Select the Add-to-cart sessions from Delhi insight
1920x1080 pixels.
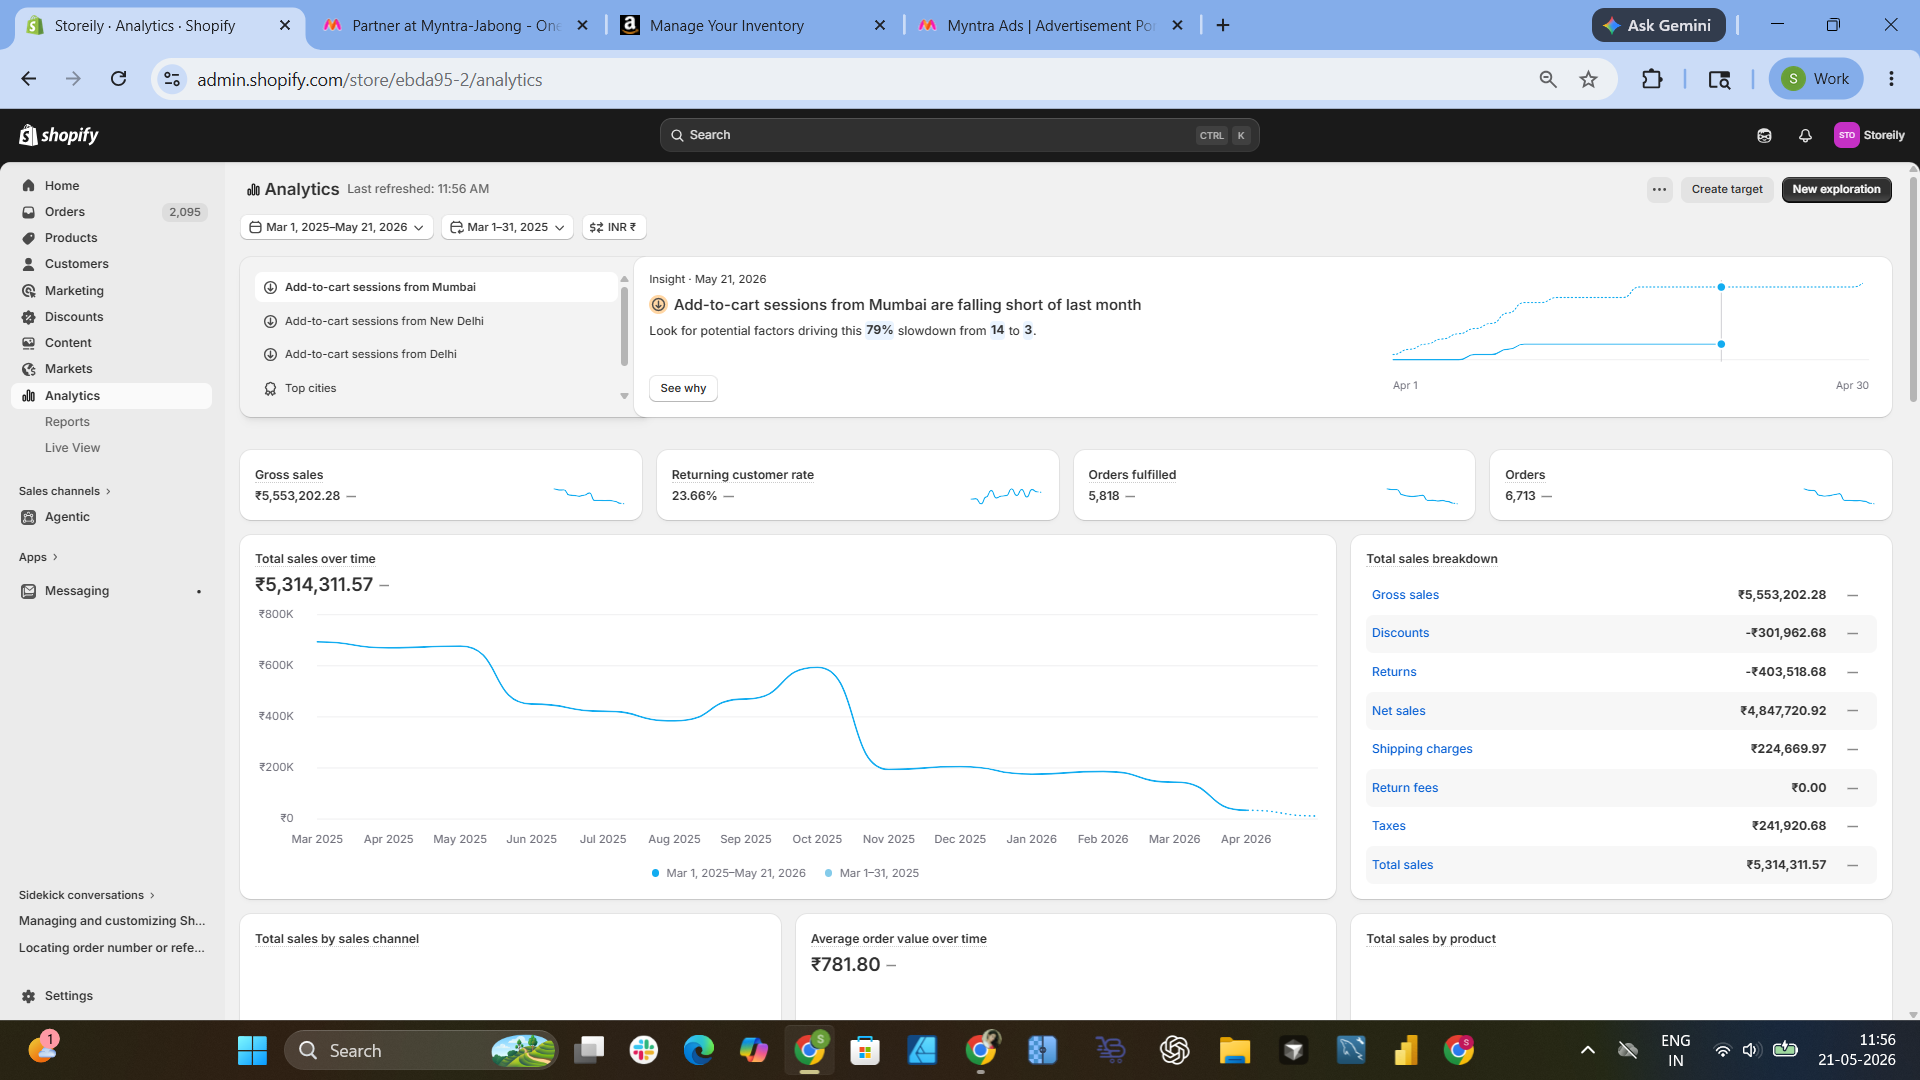(435, 354)
